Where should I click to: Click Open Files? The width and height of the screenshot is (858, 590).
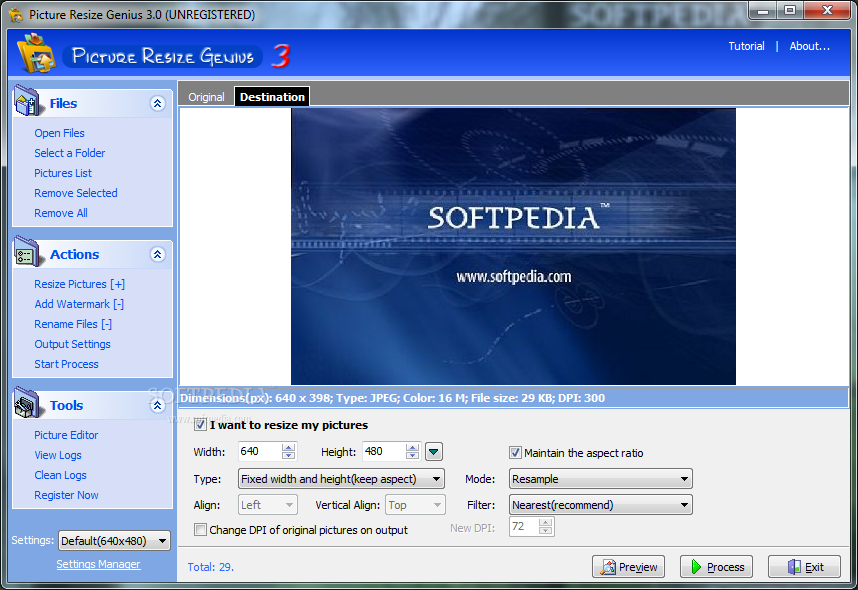pyautogui.click(x=59, y=133)
